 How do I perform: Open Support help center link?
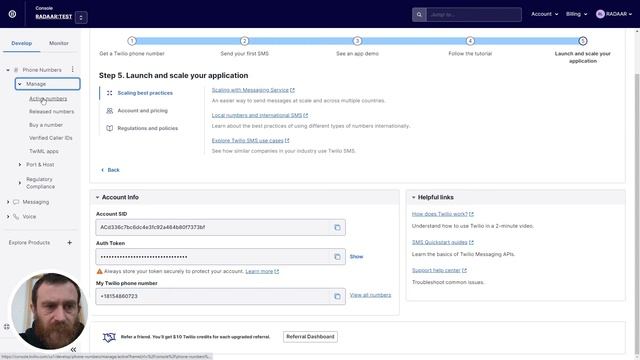tap(439, 271)
